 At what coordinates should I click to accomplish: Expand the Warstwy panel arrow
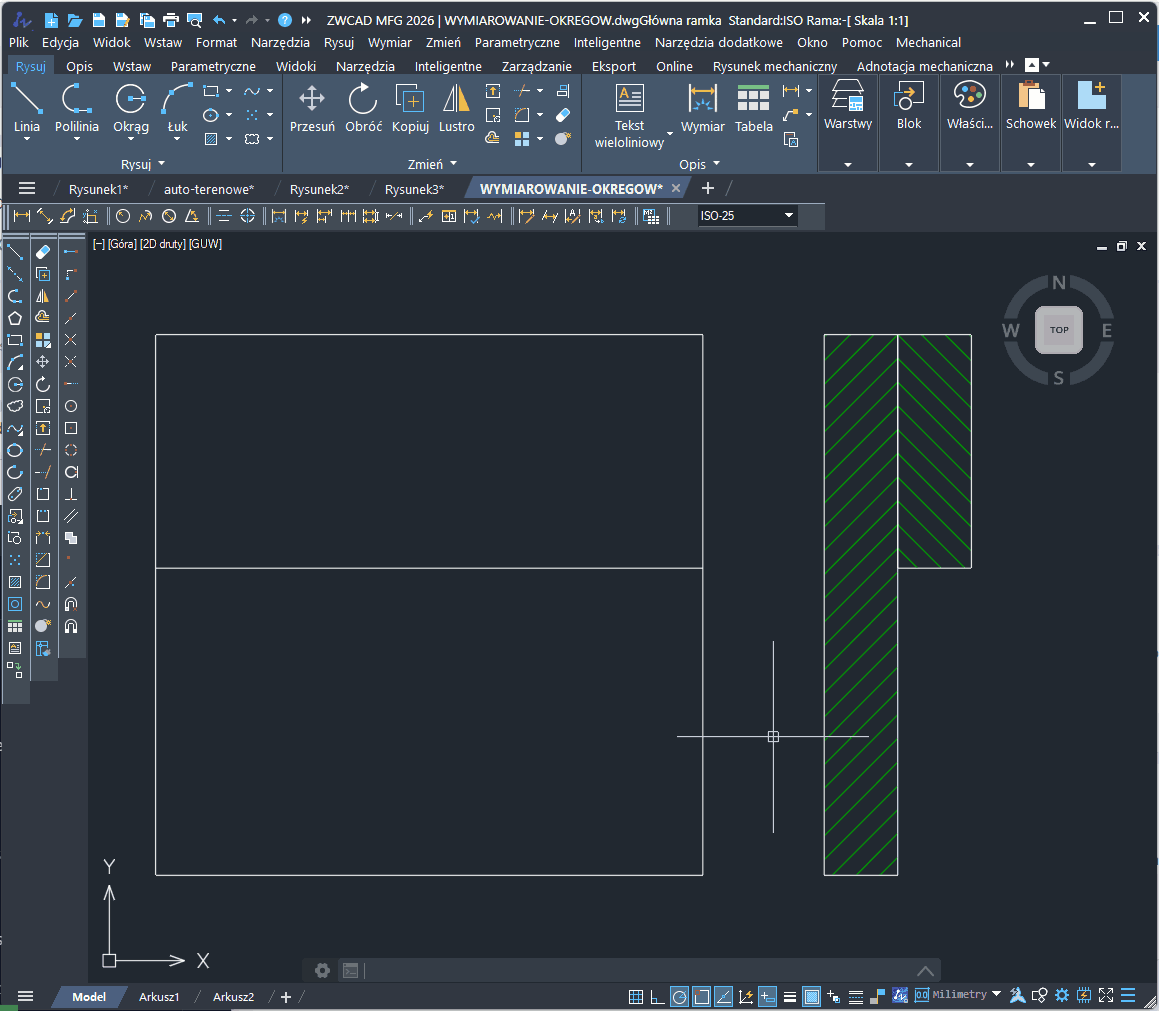pos(848,165)
